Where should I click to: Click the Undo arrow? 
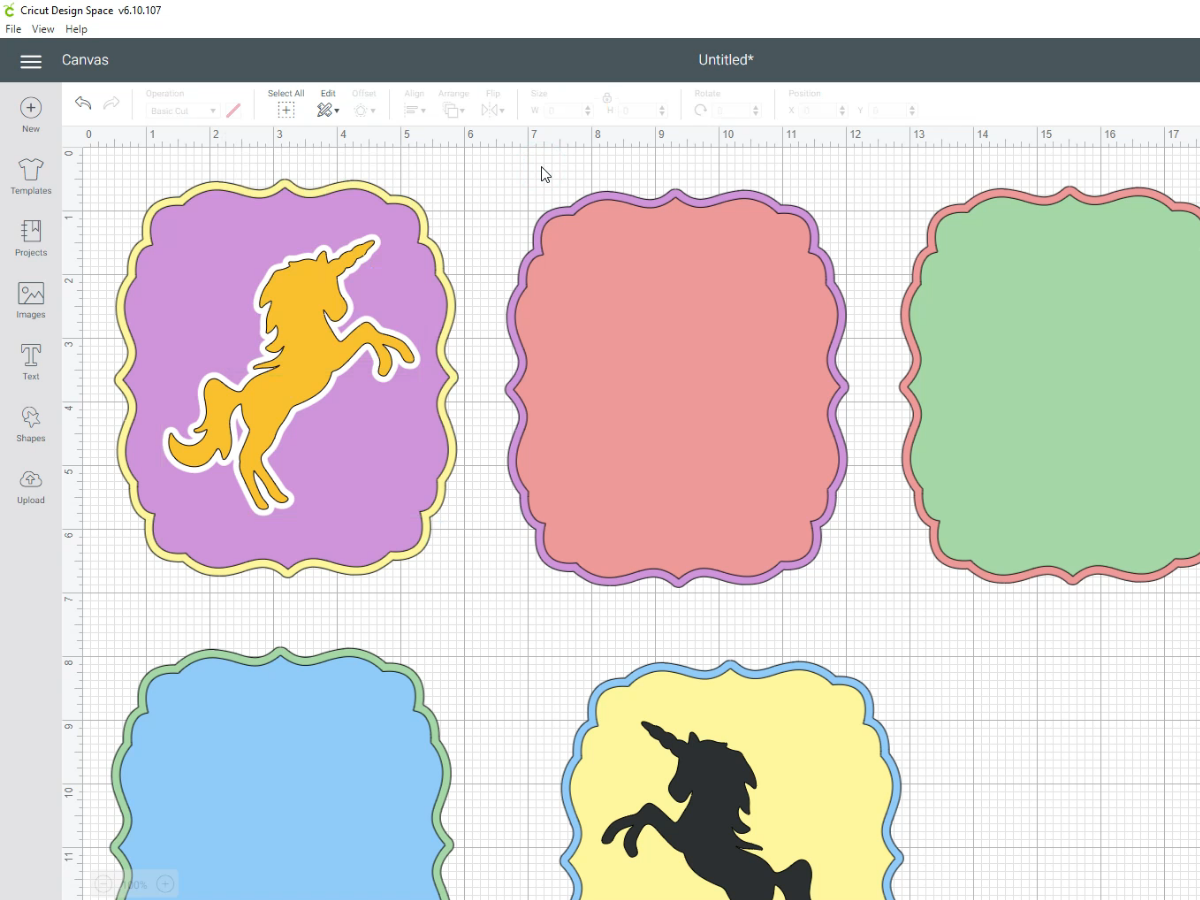point(83,104)
